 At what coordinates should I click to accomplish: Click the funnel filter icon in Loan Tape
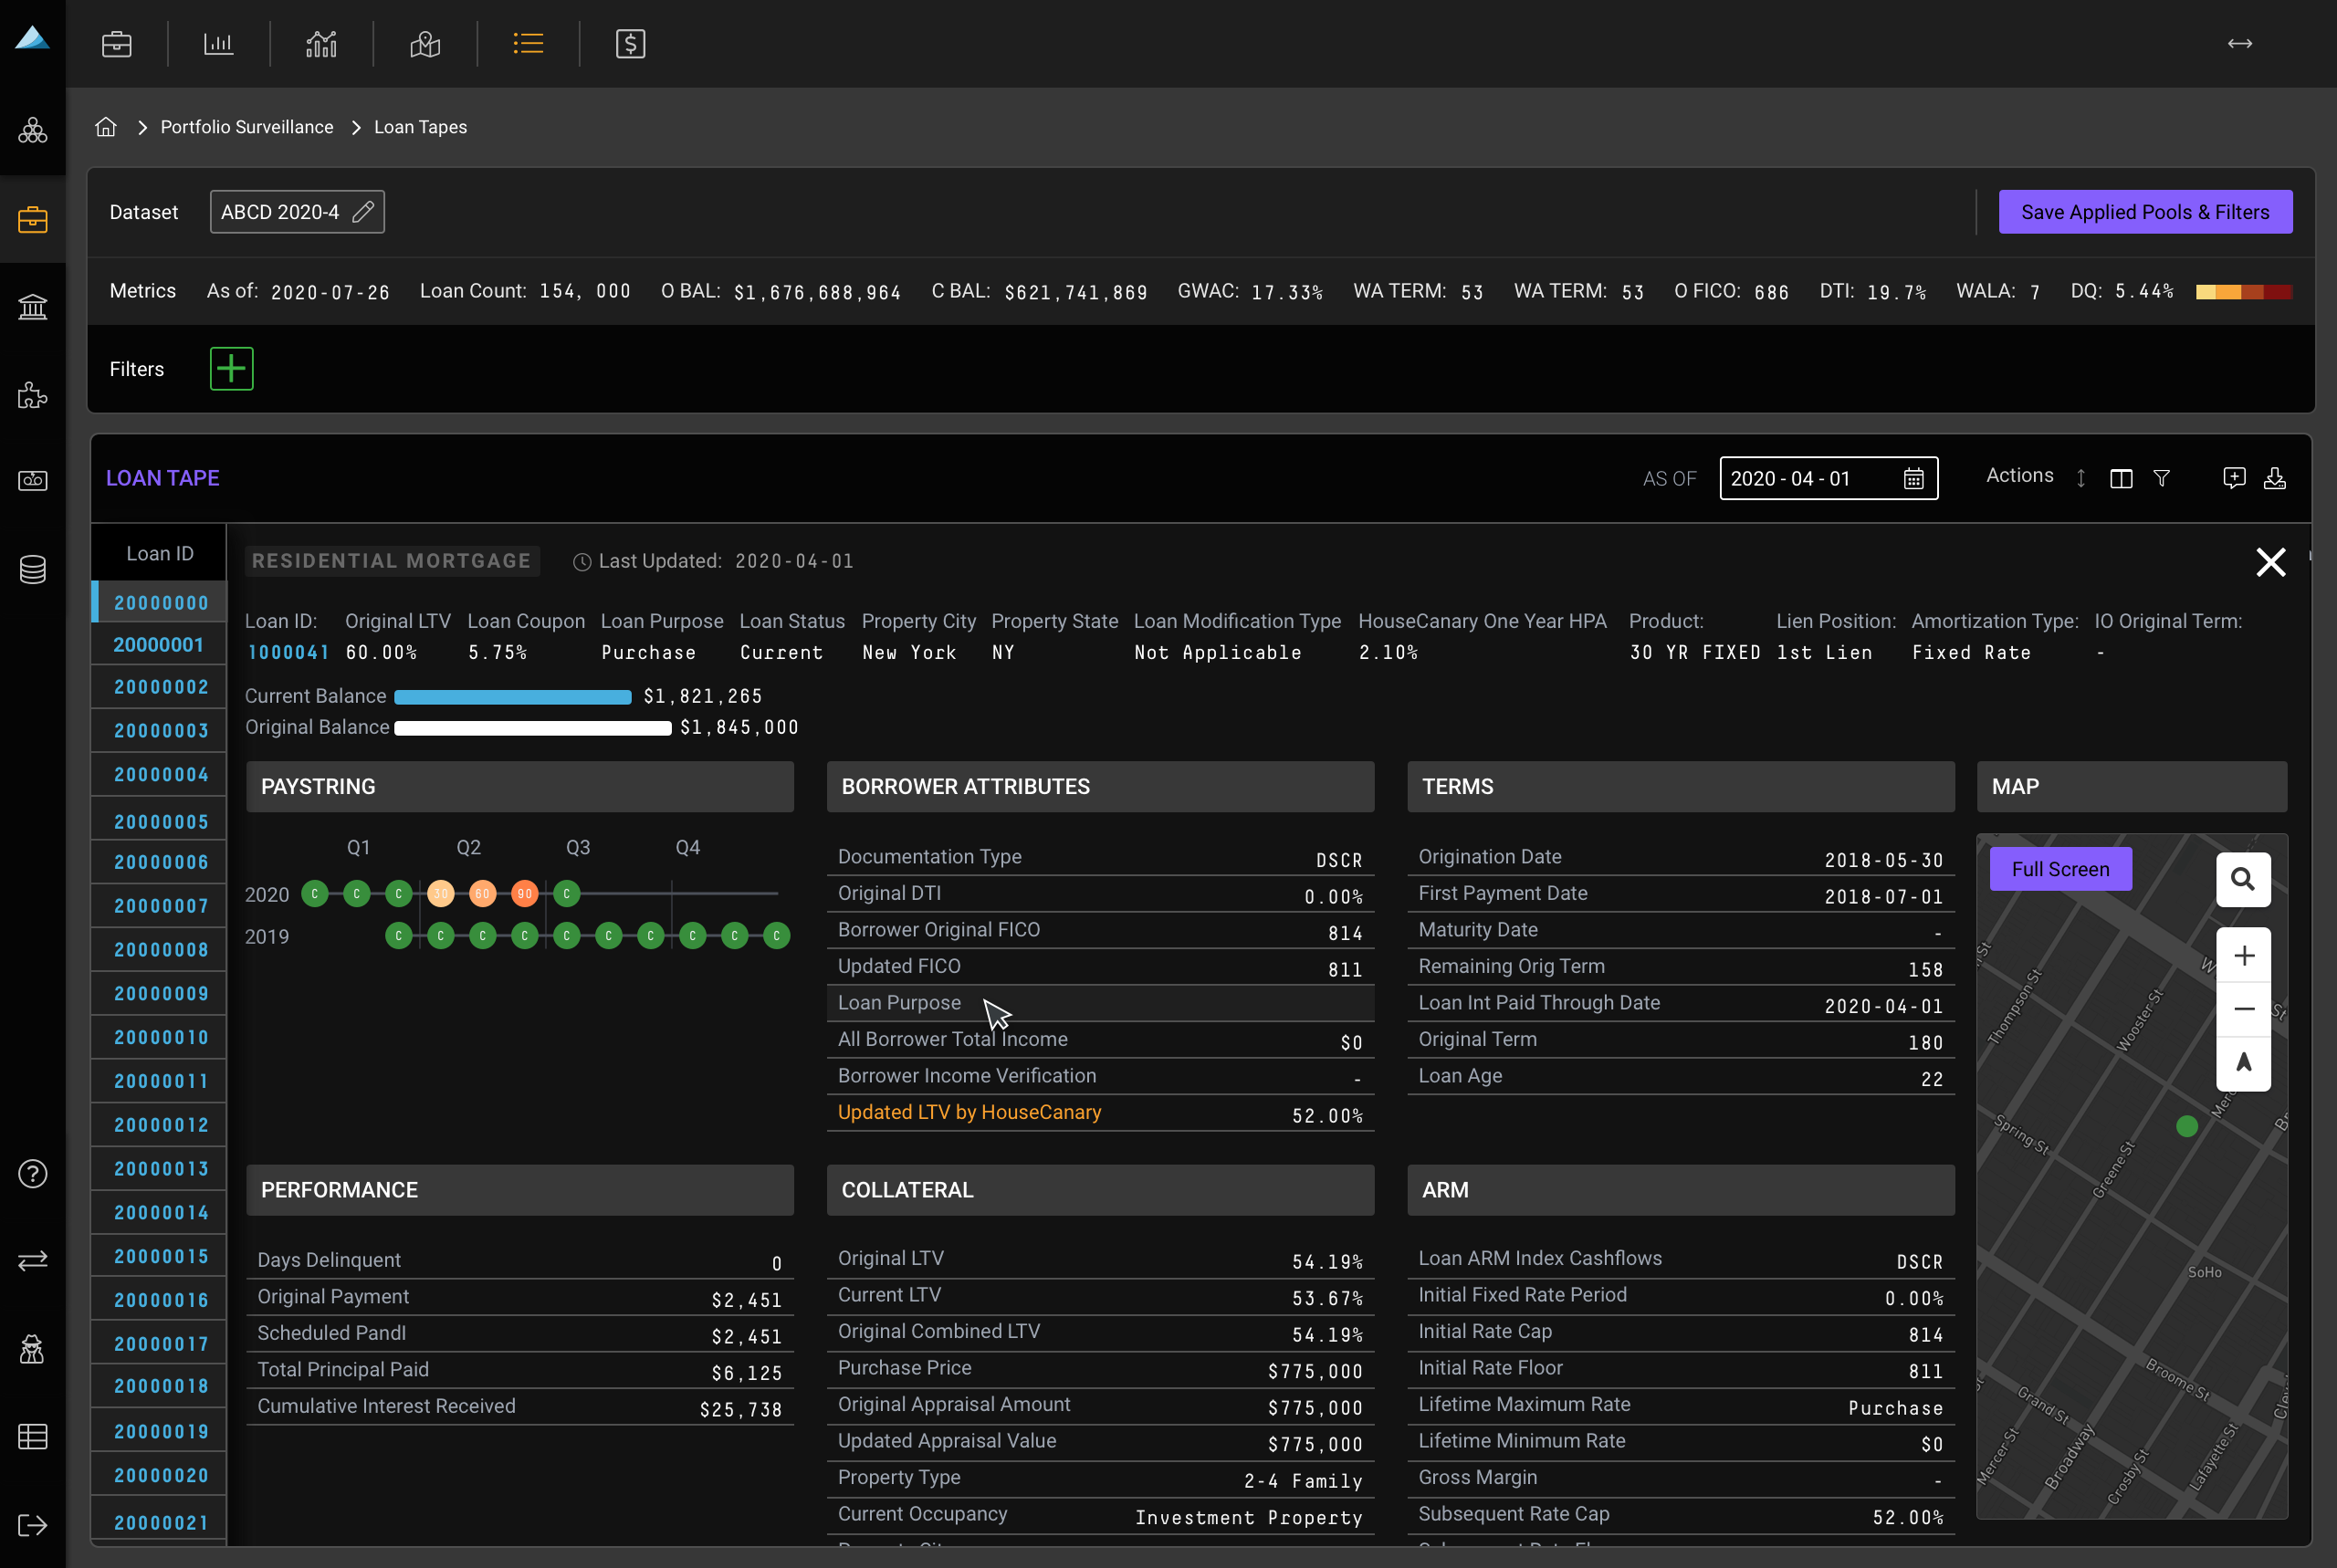click(2161, 479)
